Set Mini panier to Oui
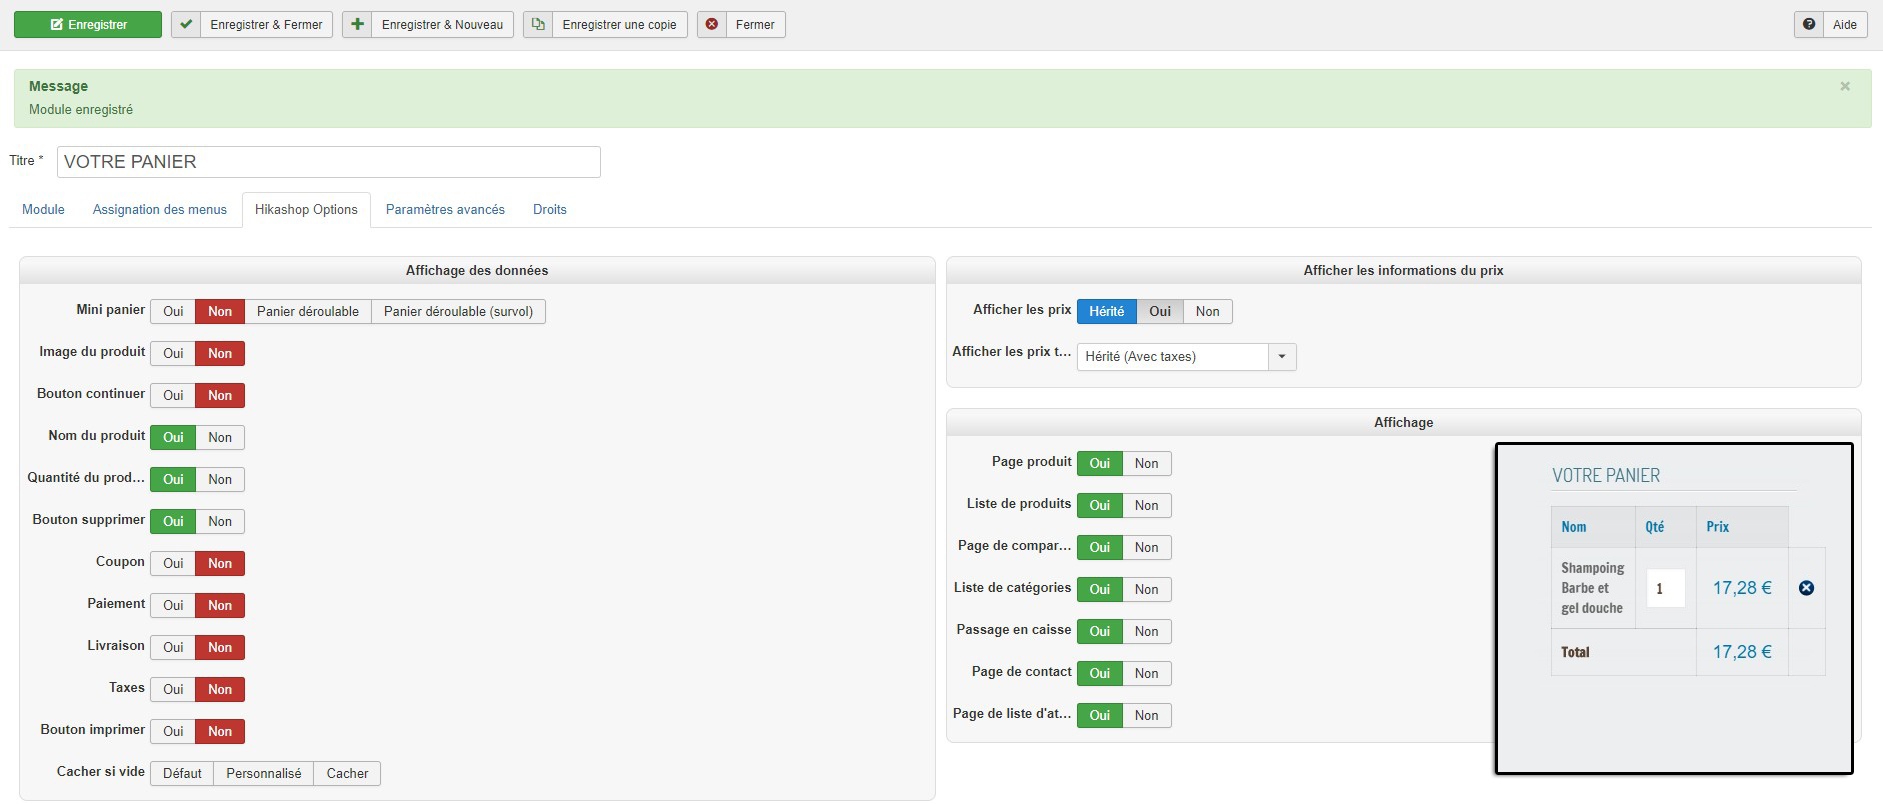The image size is (1883, 804). tap(173, 312)
